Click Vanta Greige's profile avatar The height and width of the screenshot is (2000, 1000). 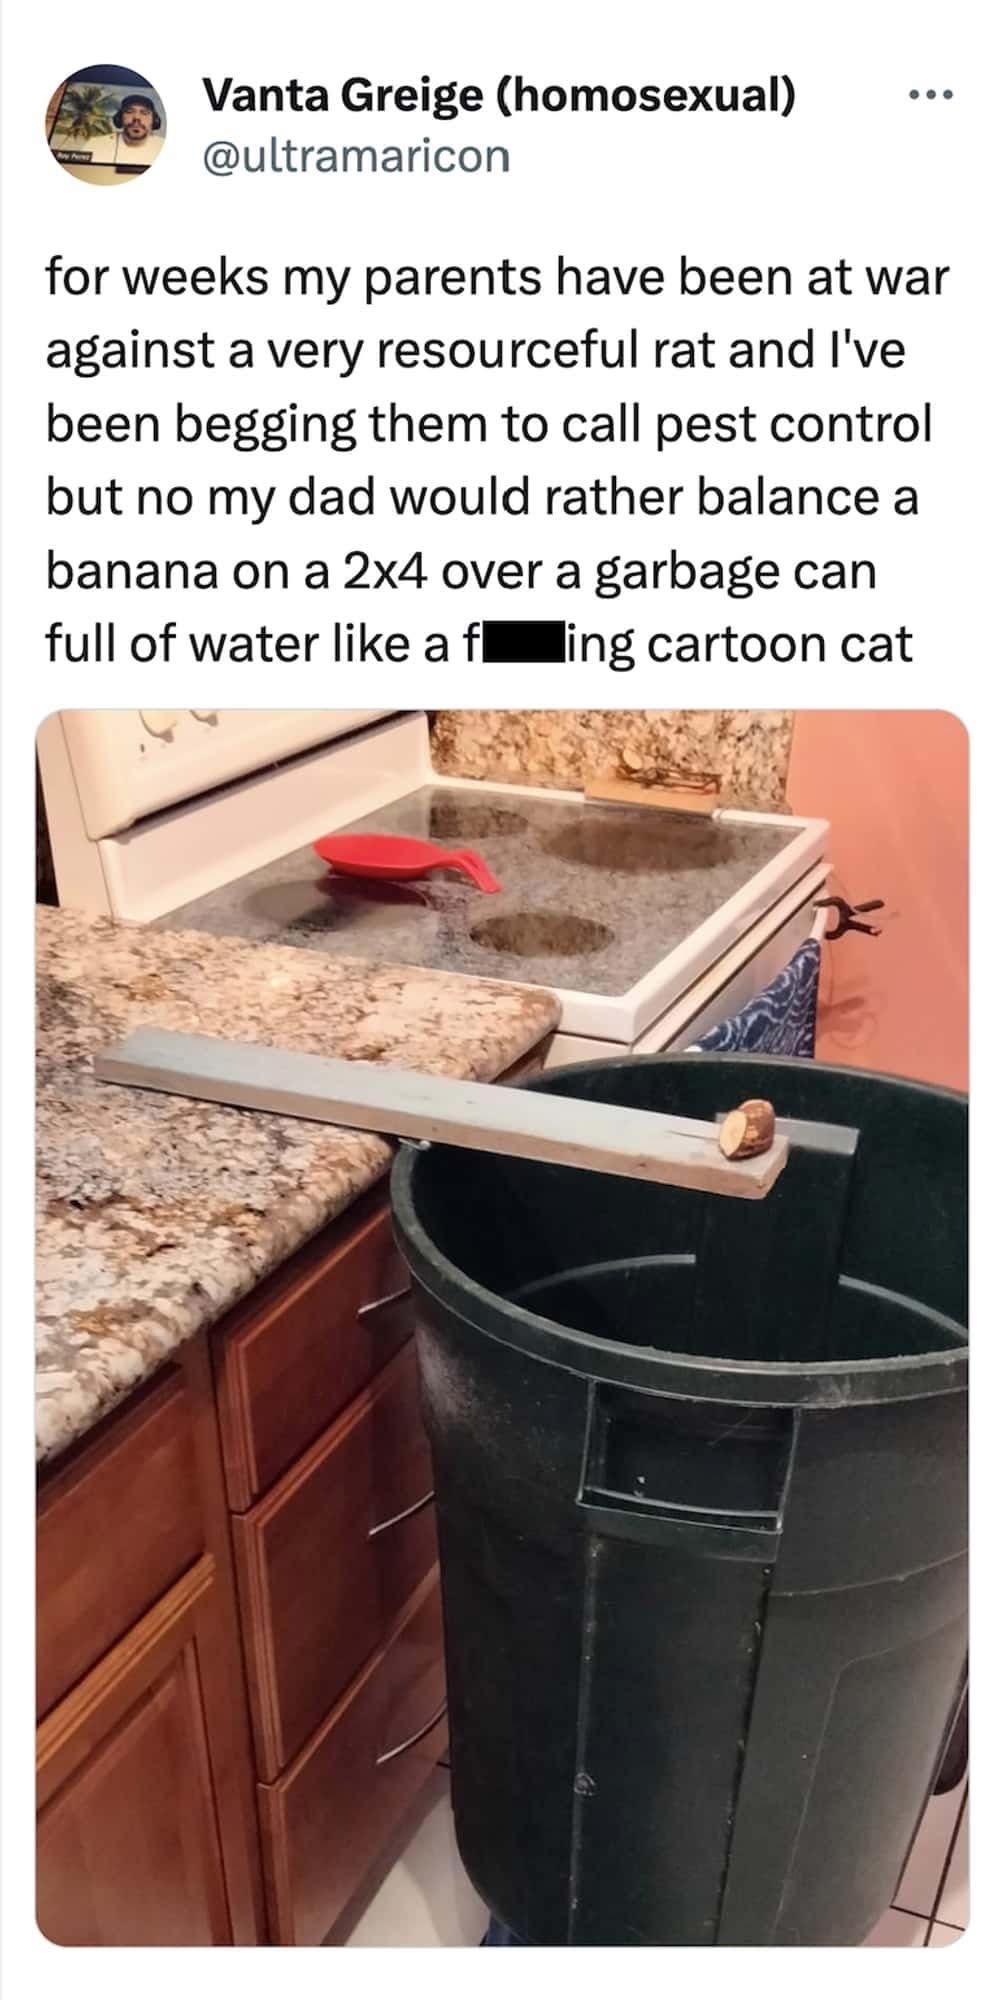click(106, 124)
